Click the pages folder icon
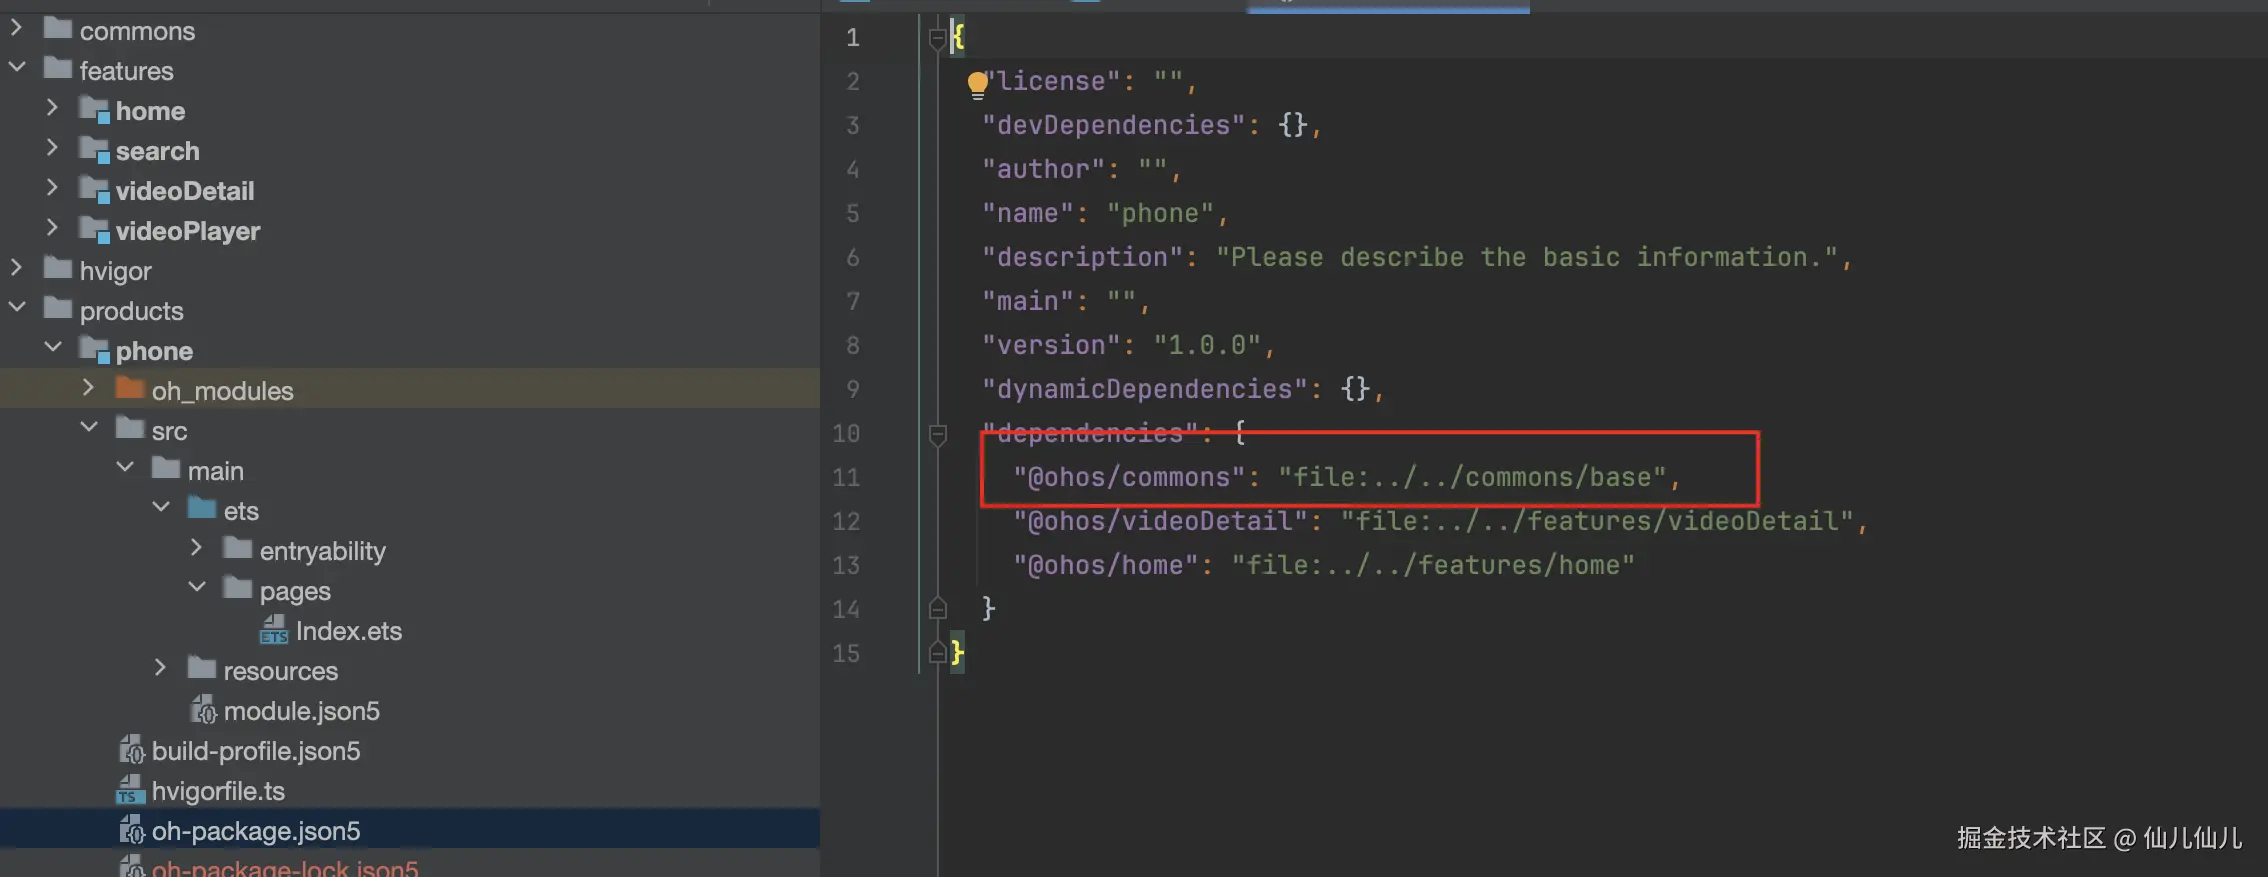This screenshot has width=2268, height=877. (x=238, y=589)
